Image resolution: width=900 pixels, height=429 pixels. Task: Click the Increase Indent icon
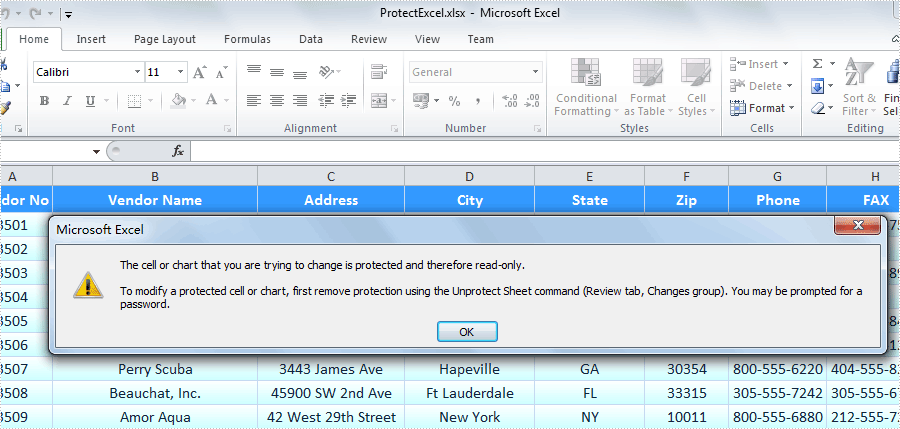click(x=348, y=101)
